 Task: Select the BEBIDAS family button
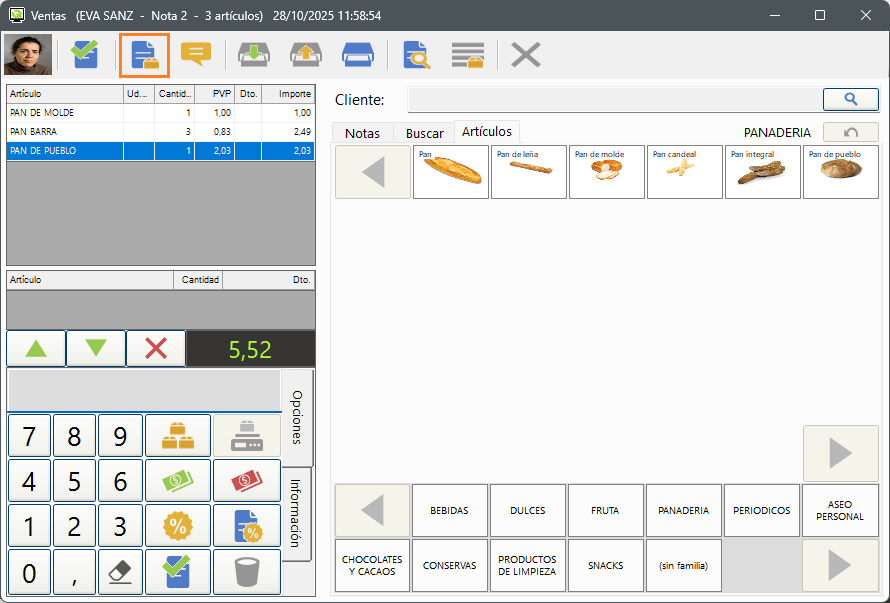coord(449,510)
